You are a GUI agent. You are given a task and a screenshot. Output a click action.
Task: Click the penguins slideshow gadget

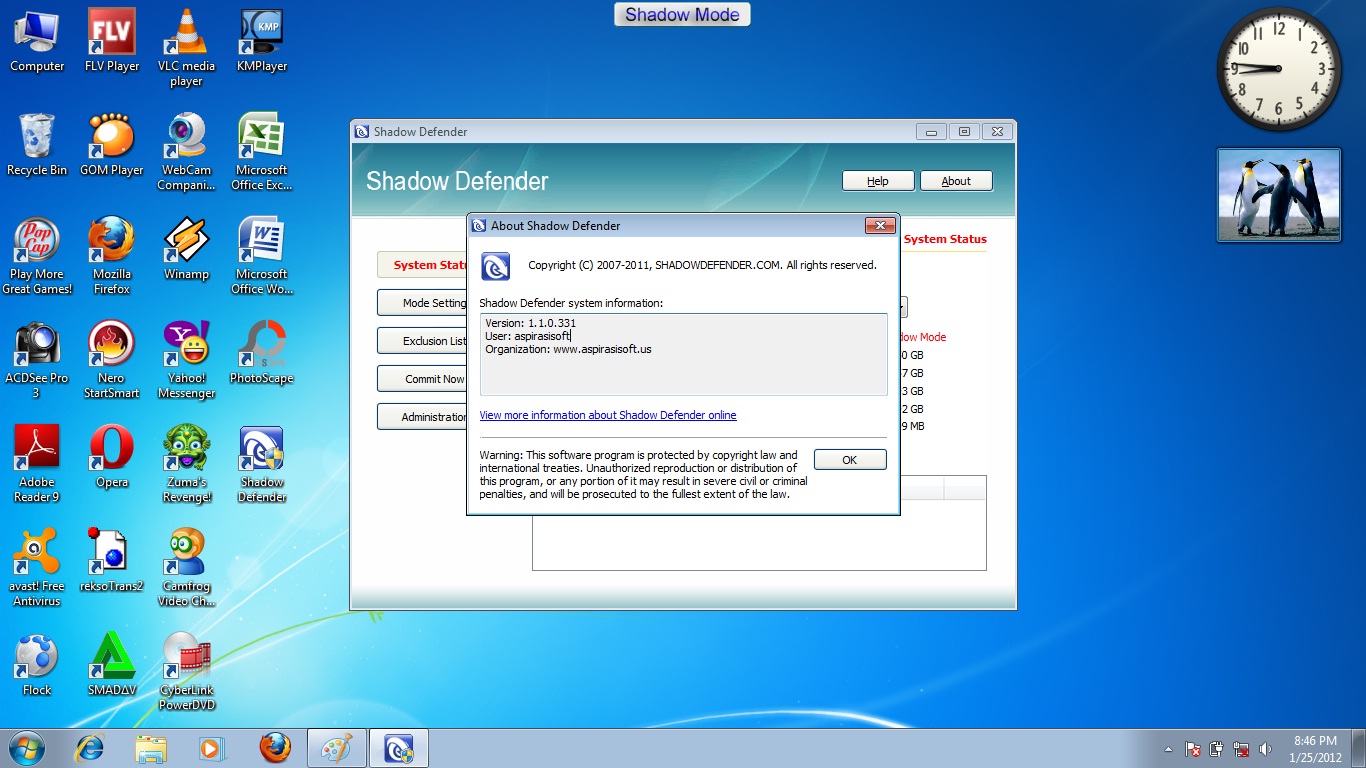1279,196
